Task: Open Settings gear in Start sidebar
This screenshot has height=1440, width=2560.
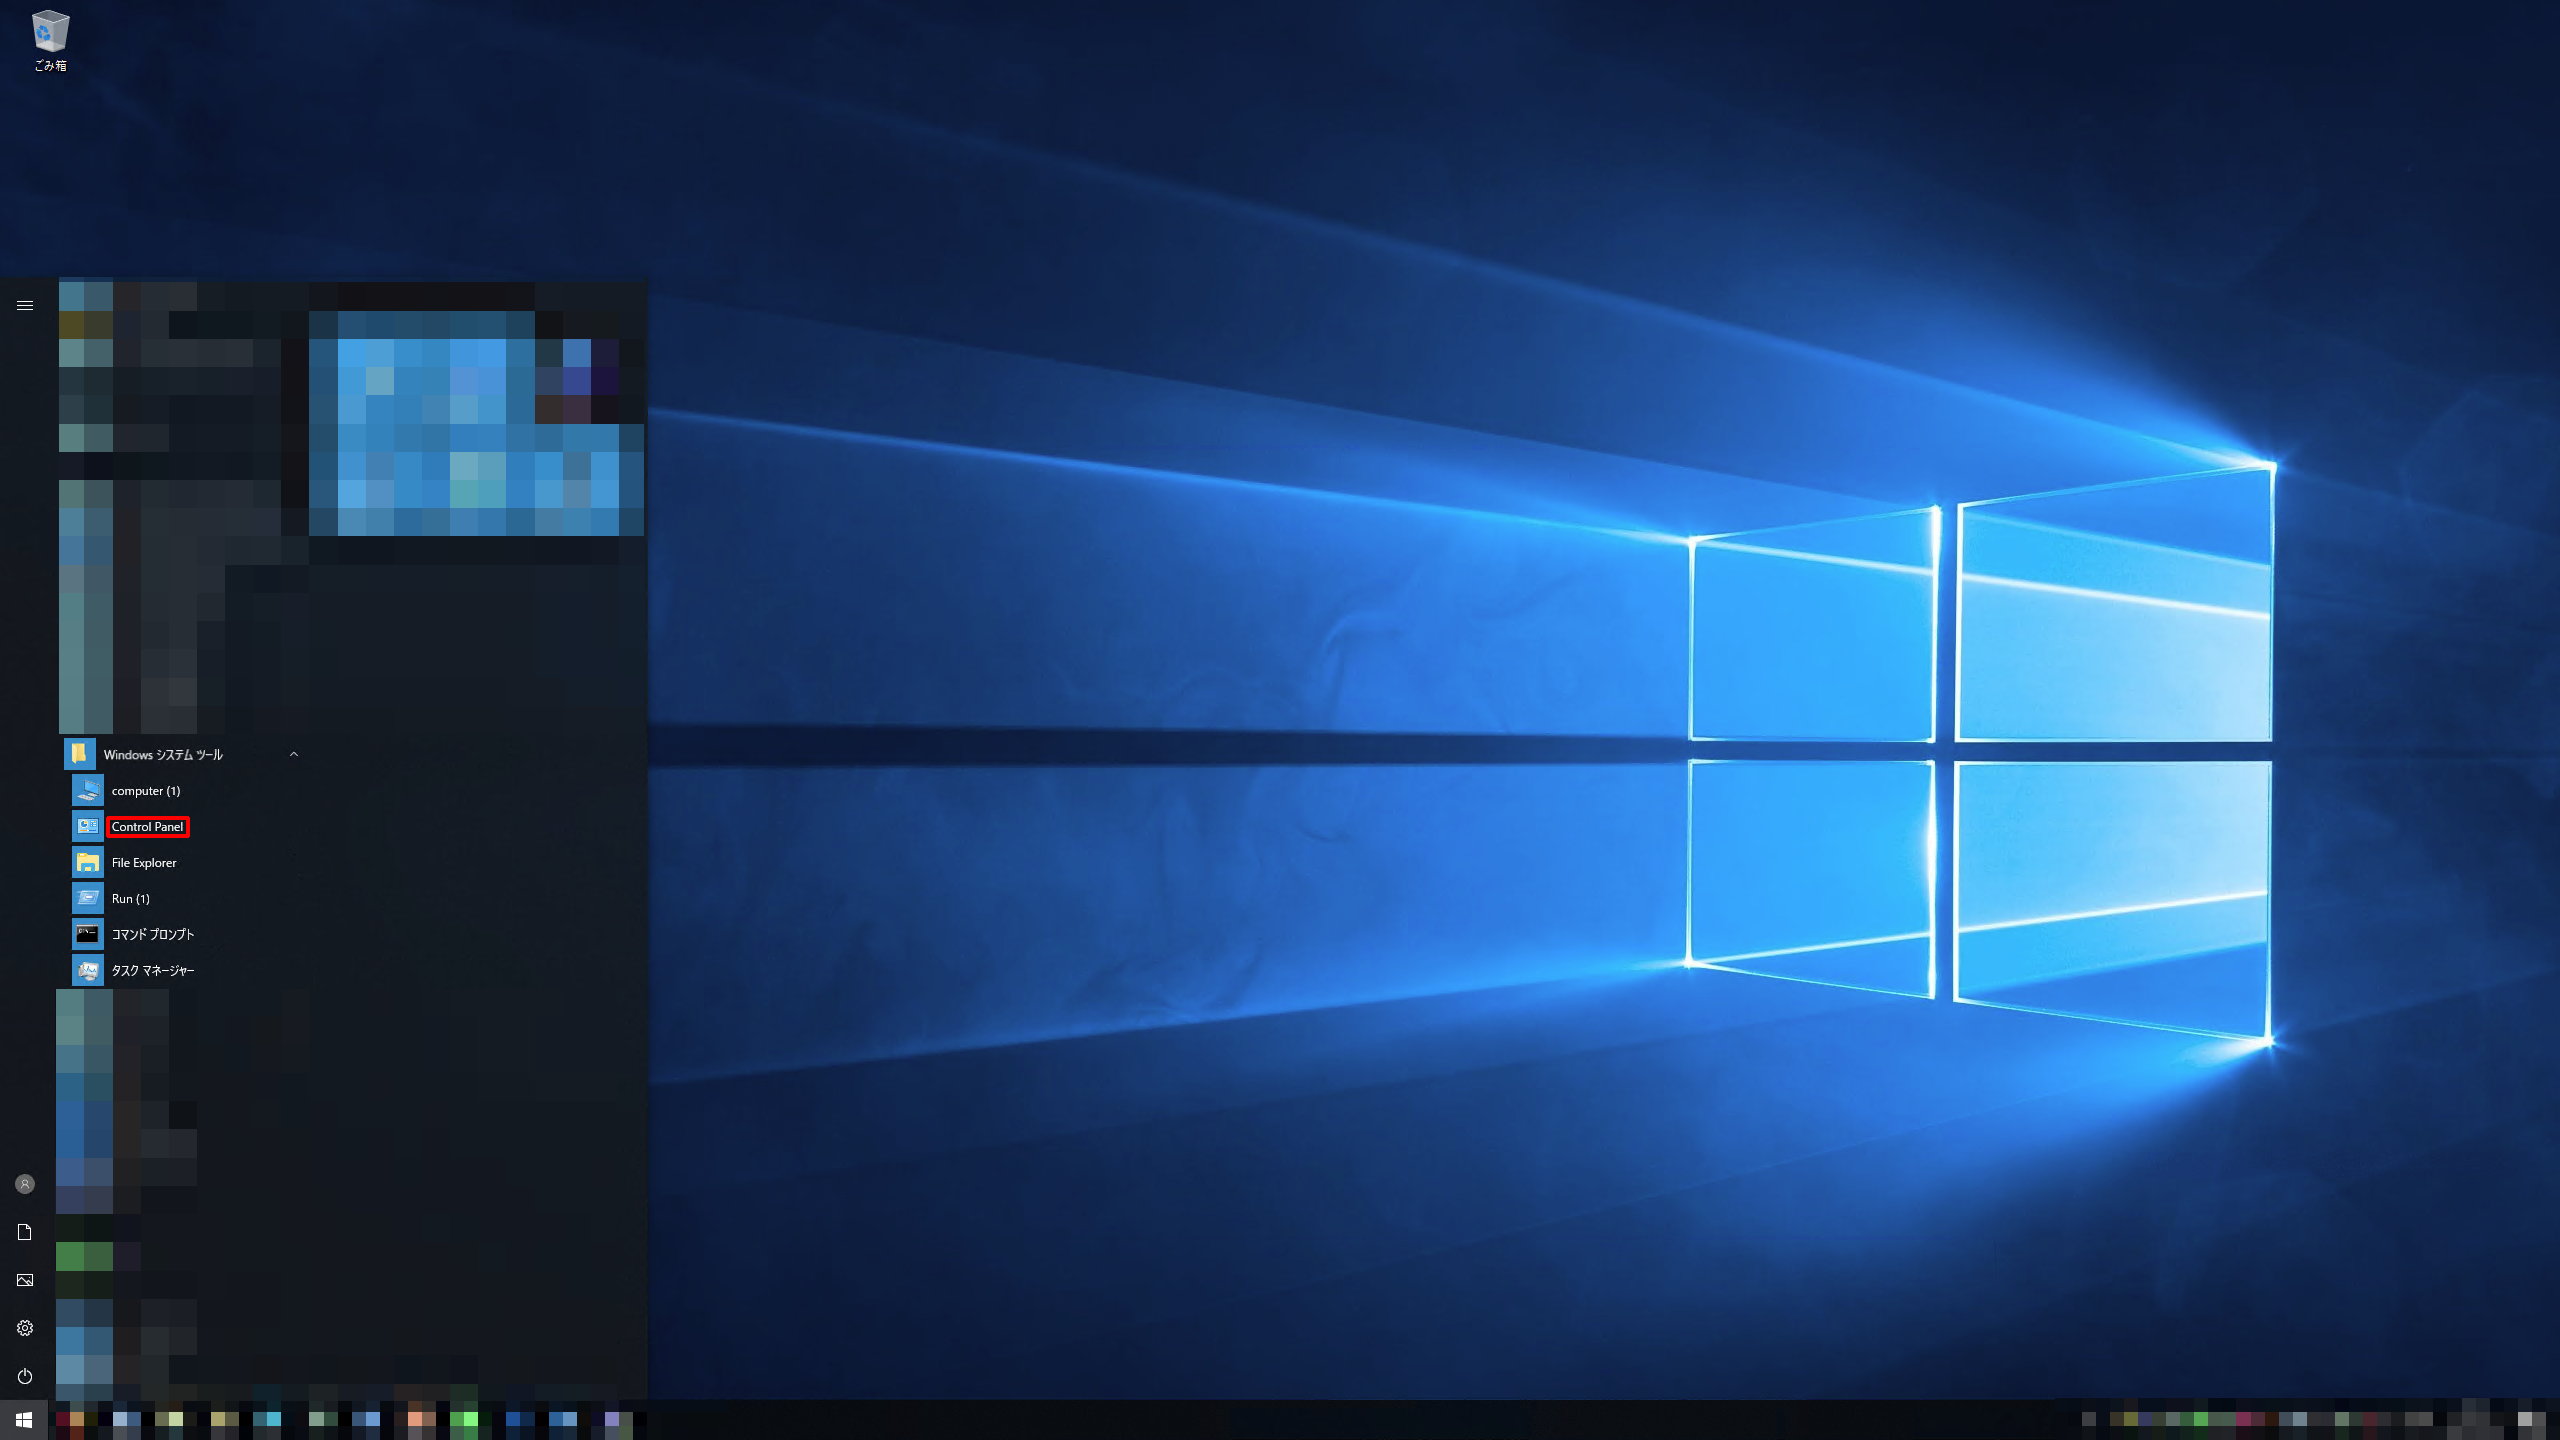Action: 25,1328
